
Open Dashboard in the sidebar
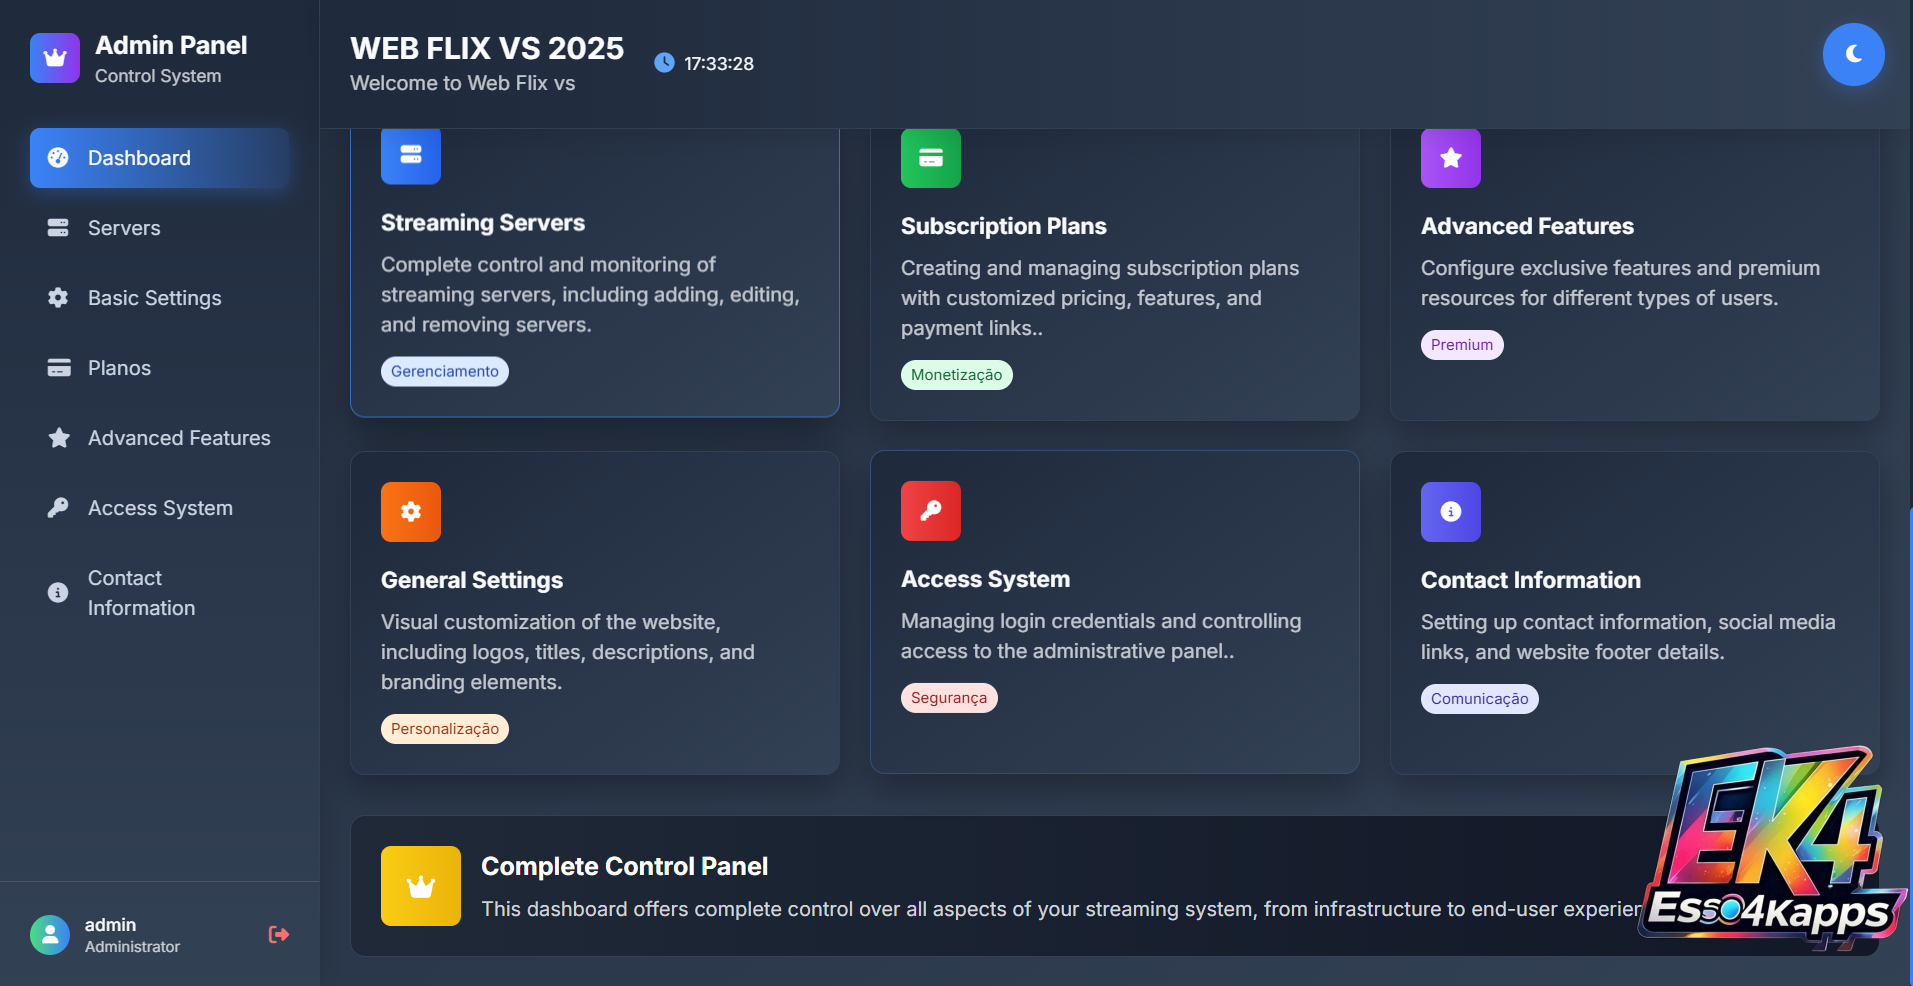point(160,158)
